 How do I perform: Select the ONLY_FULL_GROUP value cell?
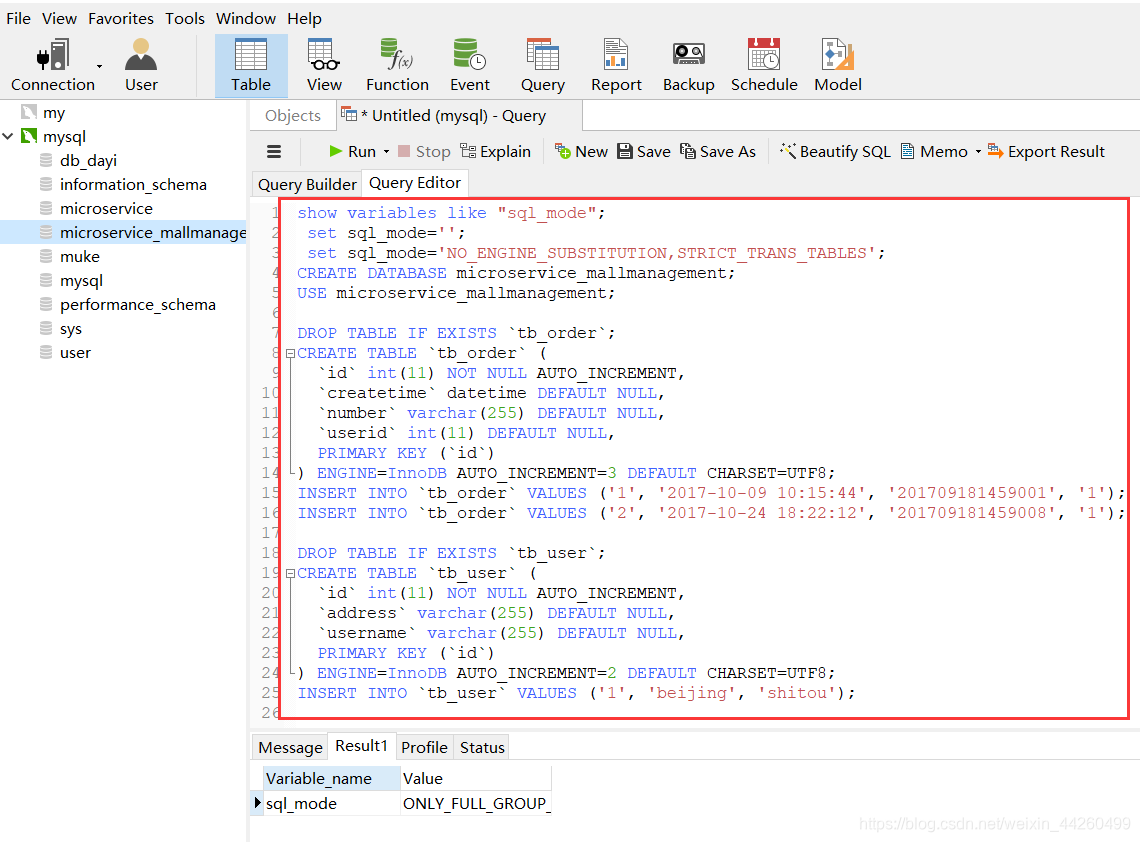pos(475,803)
